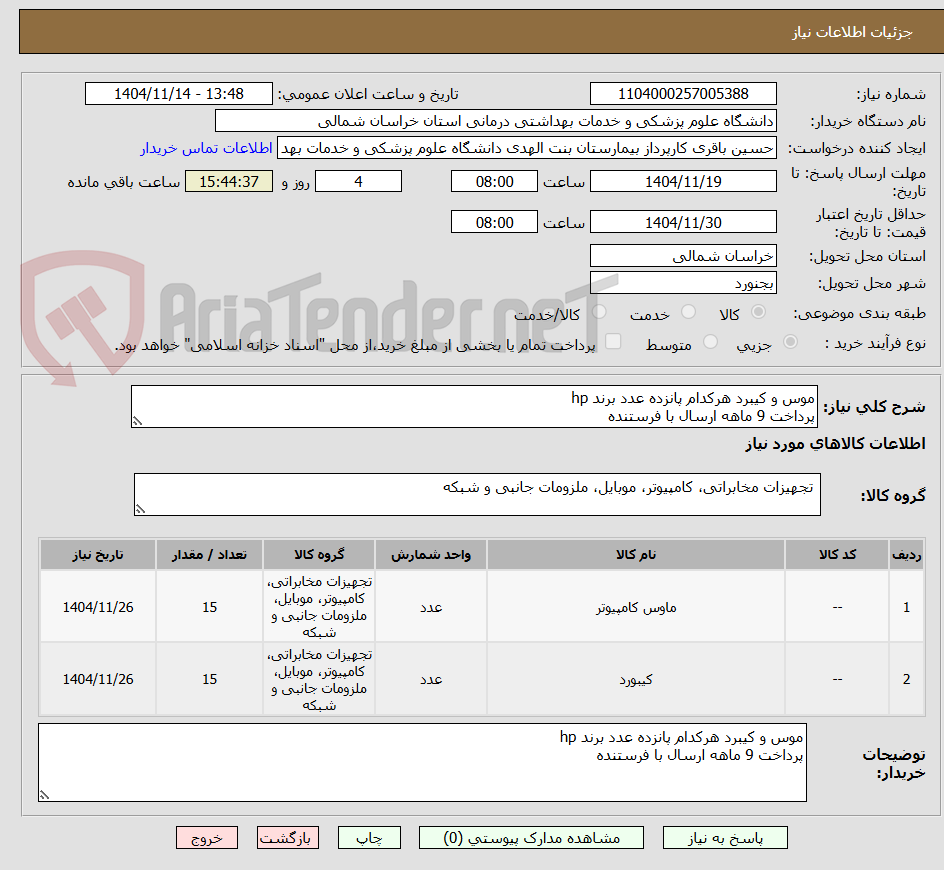944x870 pixels.
Task: Select the خدمت radio button
Action: tap(688, 312)
